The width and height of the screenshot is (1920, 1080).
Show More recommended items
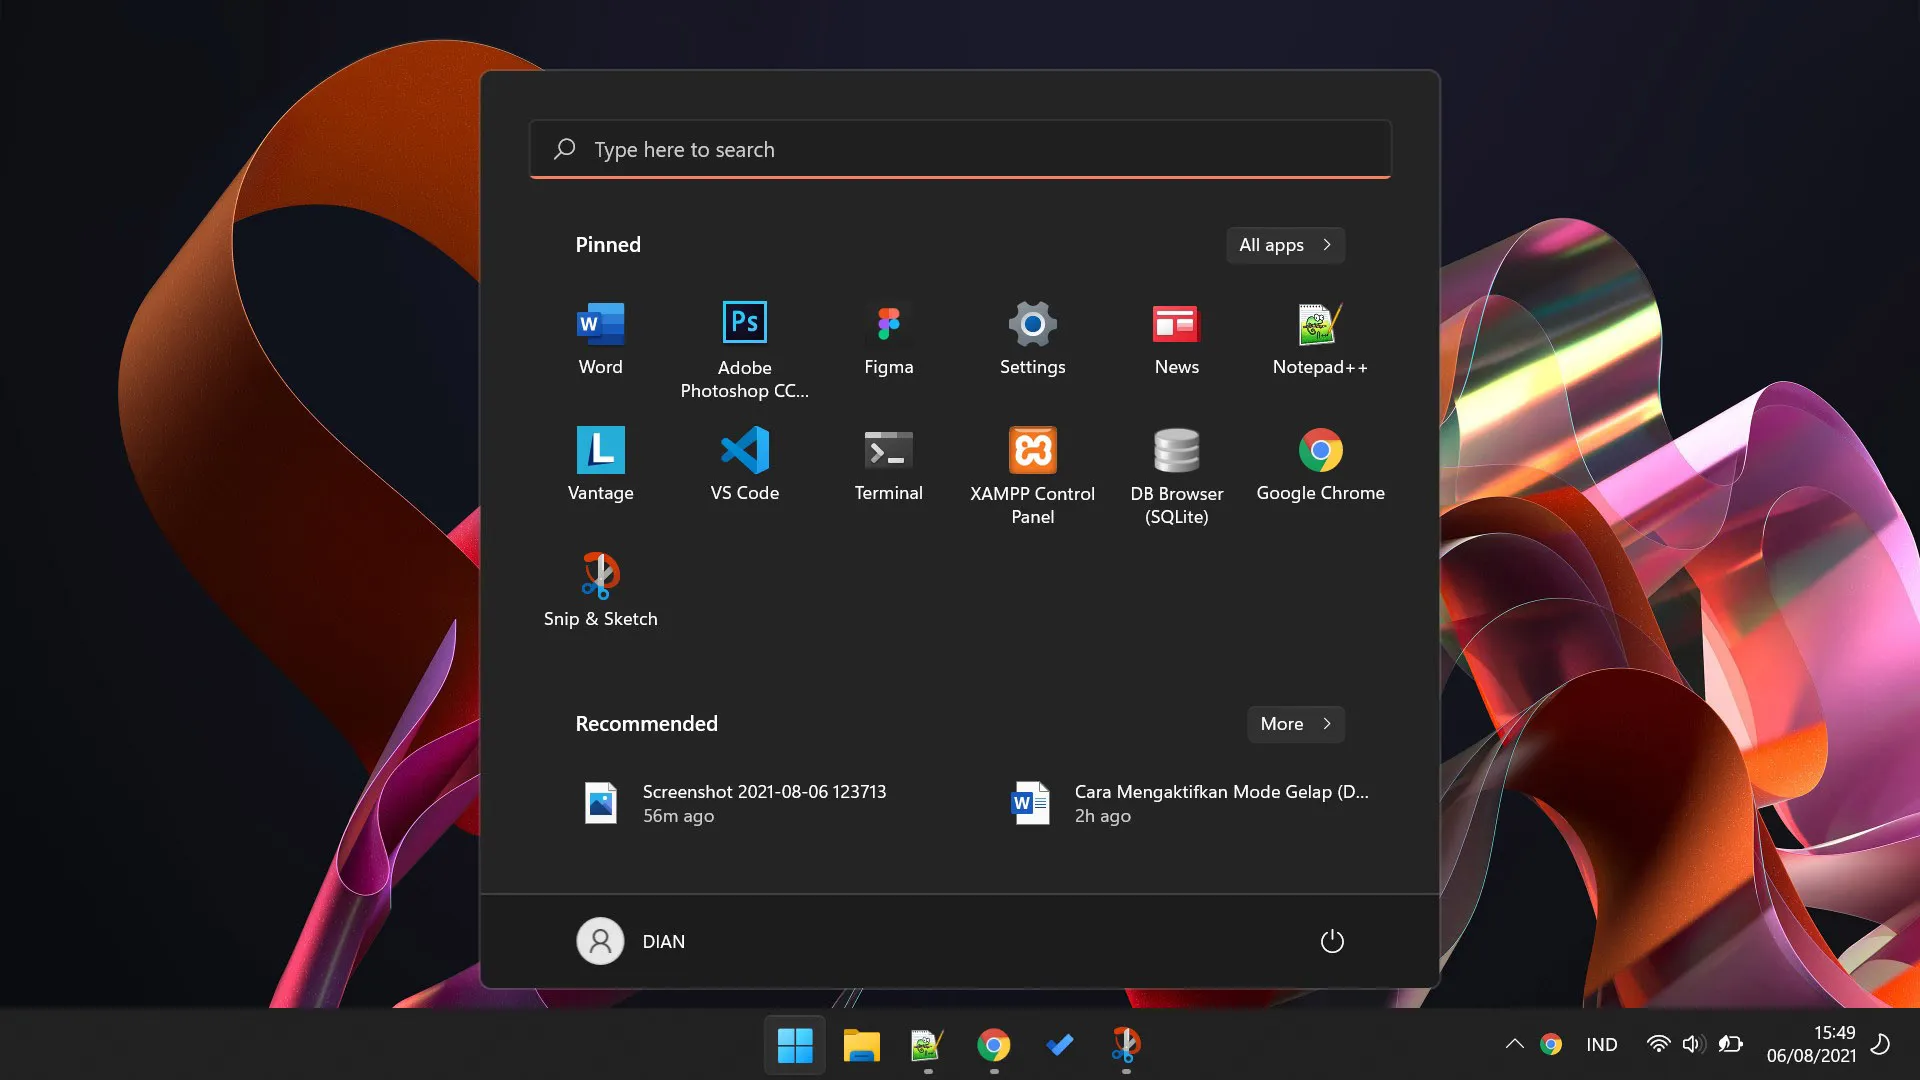click(x=1295, y=724)
